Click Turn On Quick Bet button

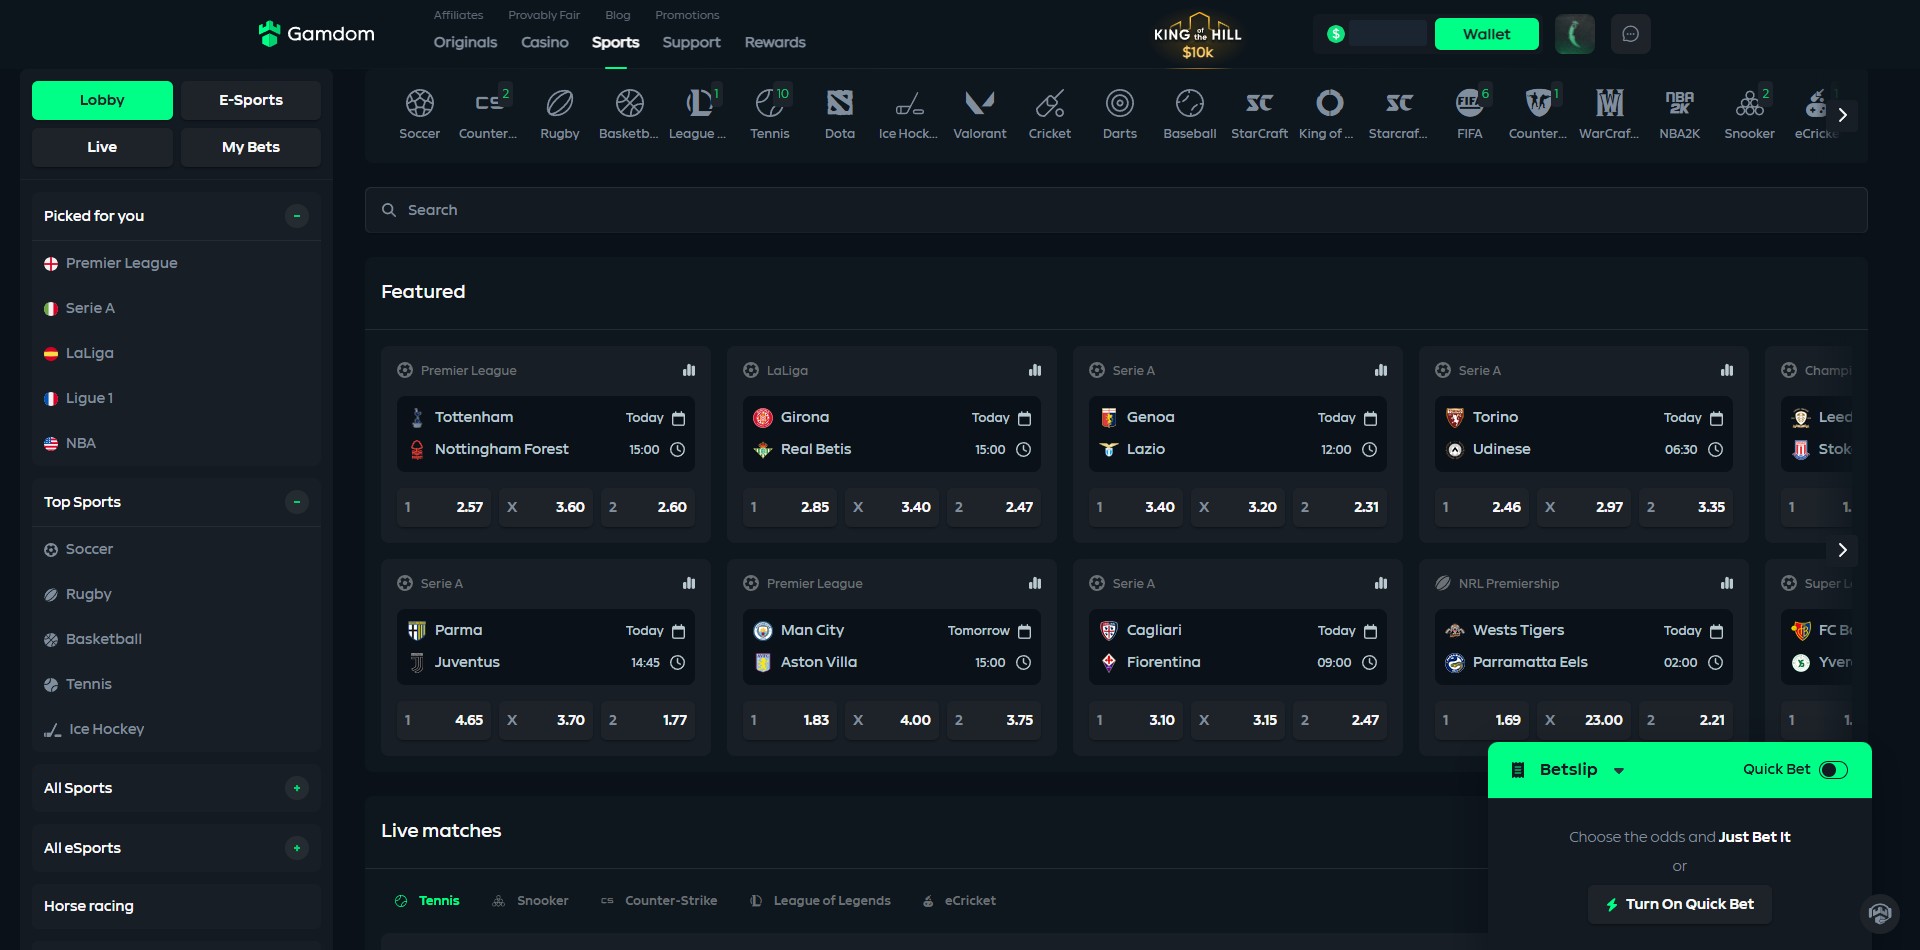click(1680, 904)
